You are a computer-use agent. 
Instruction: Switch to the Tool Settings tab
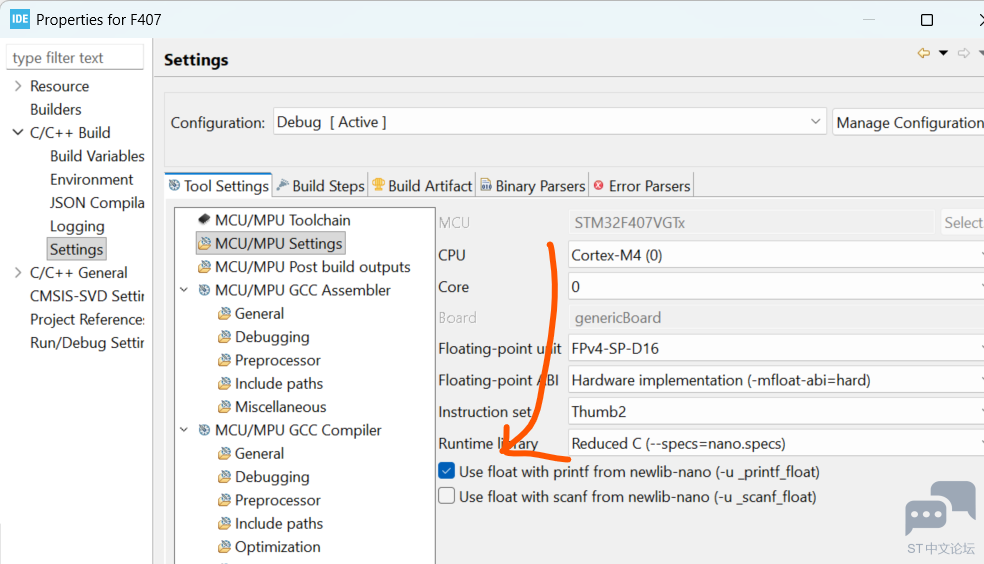point(218,186)
